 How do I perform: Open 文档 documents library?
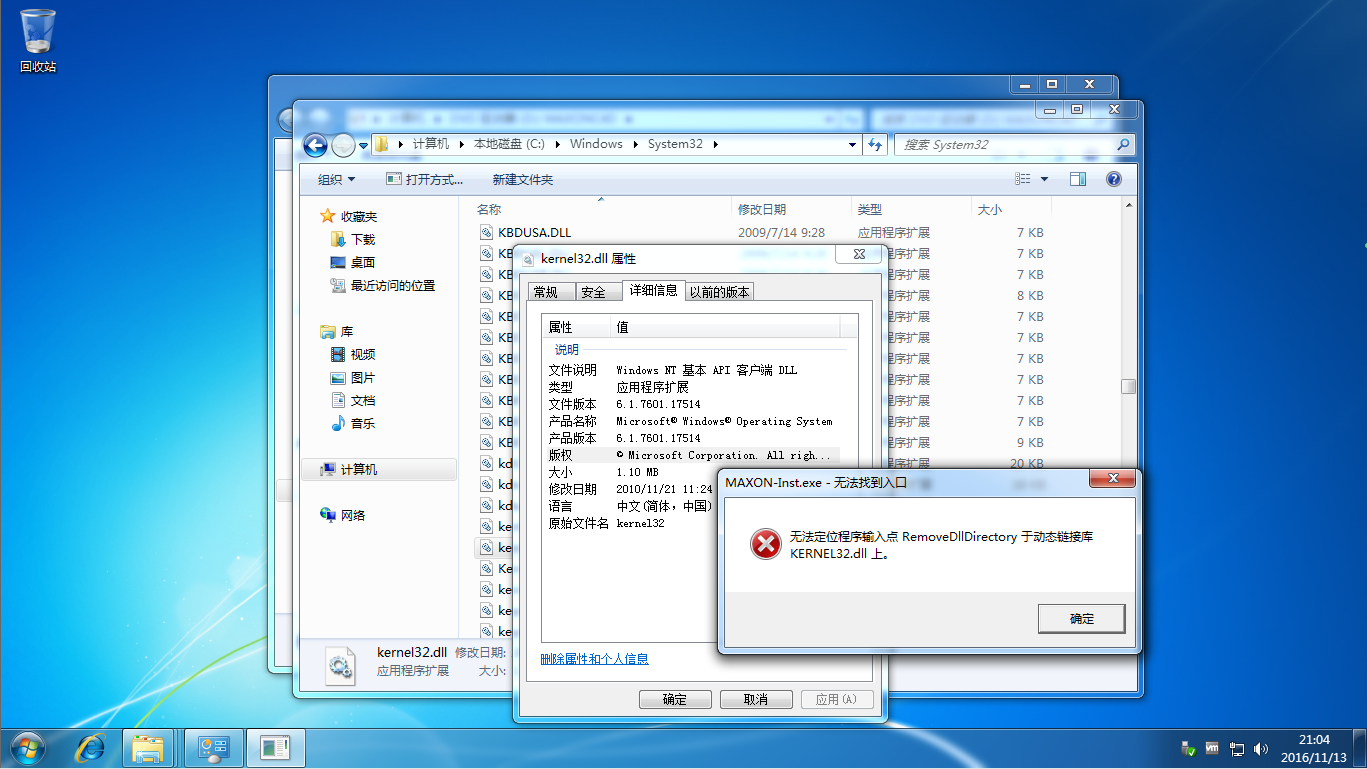coord(352,401)
